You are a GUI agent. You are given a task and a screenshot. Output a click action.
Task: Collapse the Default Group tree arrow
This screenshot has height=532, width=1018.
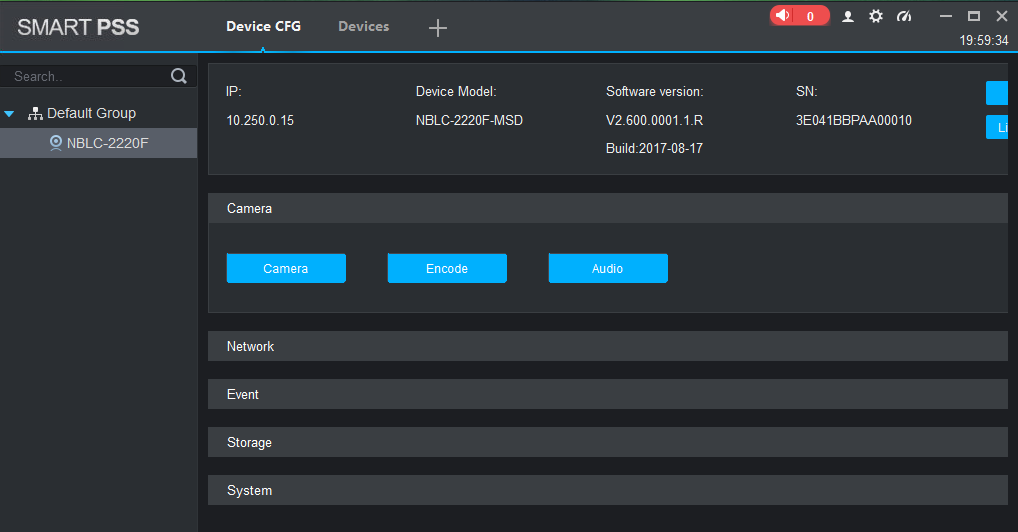[9, 114]
